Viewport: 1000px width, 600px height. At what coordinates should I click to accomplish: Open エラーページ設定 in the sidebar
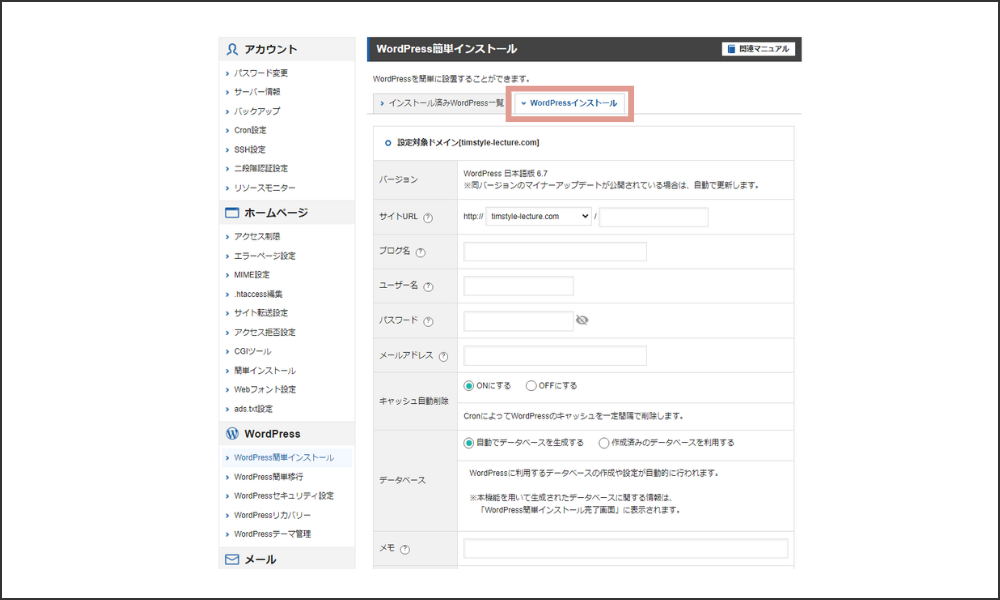(x=265, y=256)
